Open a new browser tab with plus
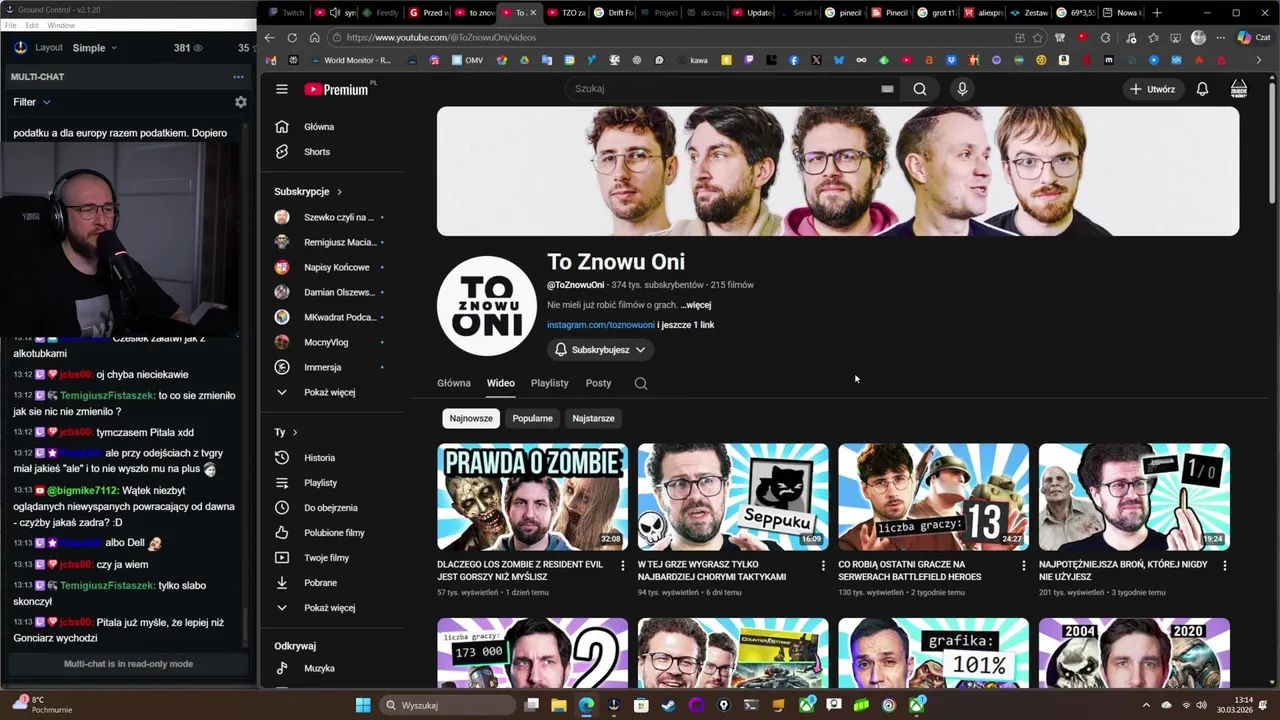The width and height of the screenshot is (1280, 720). (1157, 13)
